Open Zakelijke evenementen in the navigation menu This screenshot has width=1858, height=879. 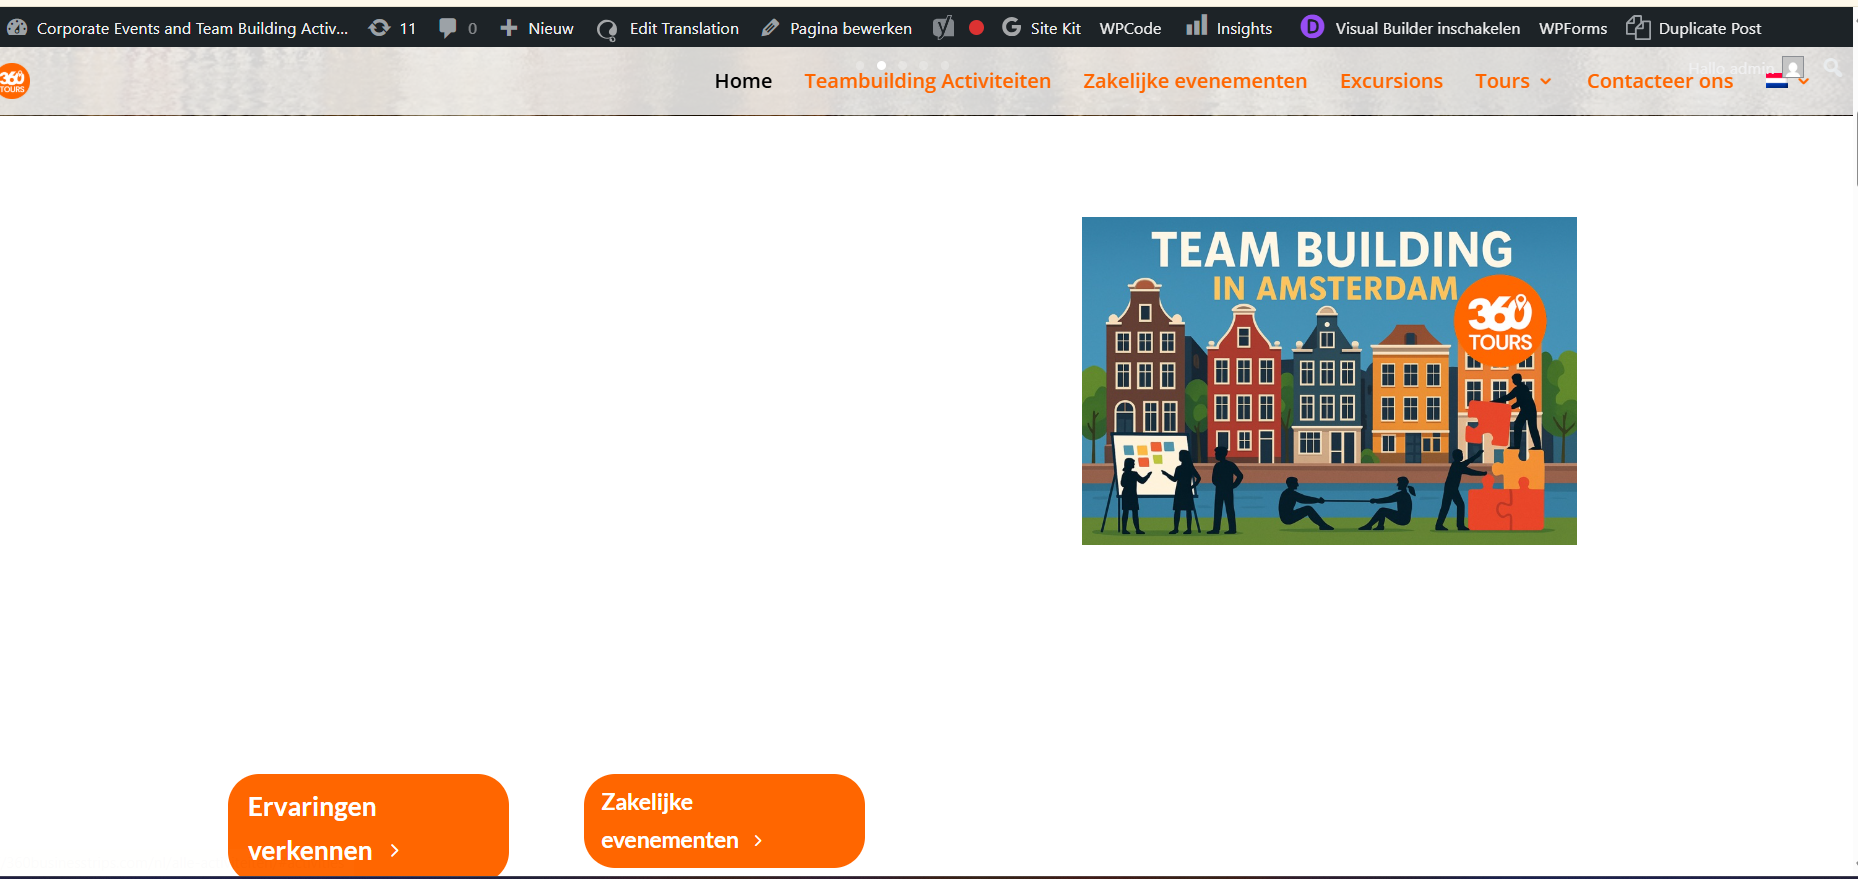[1195, 81]
